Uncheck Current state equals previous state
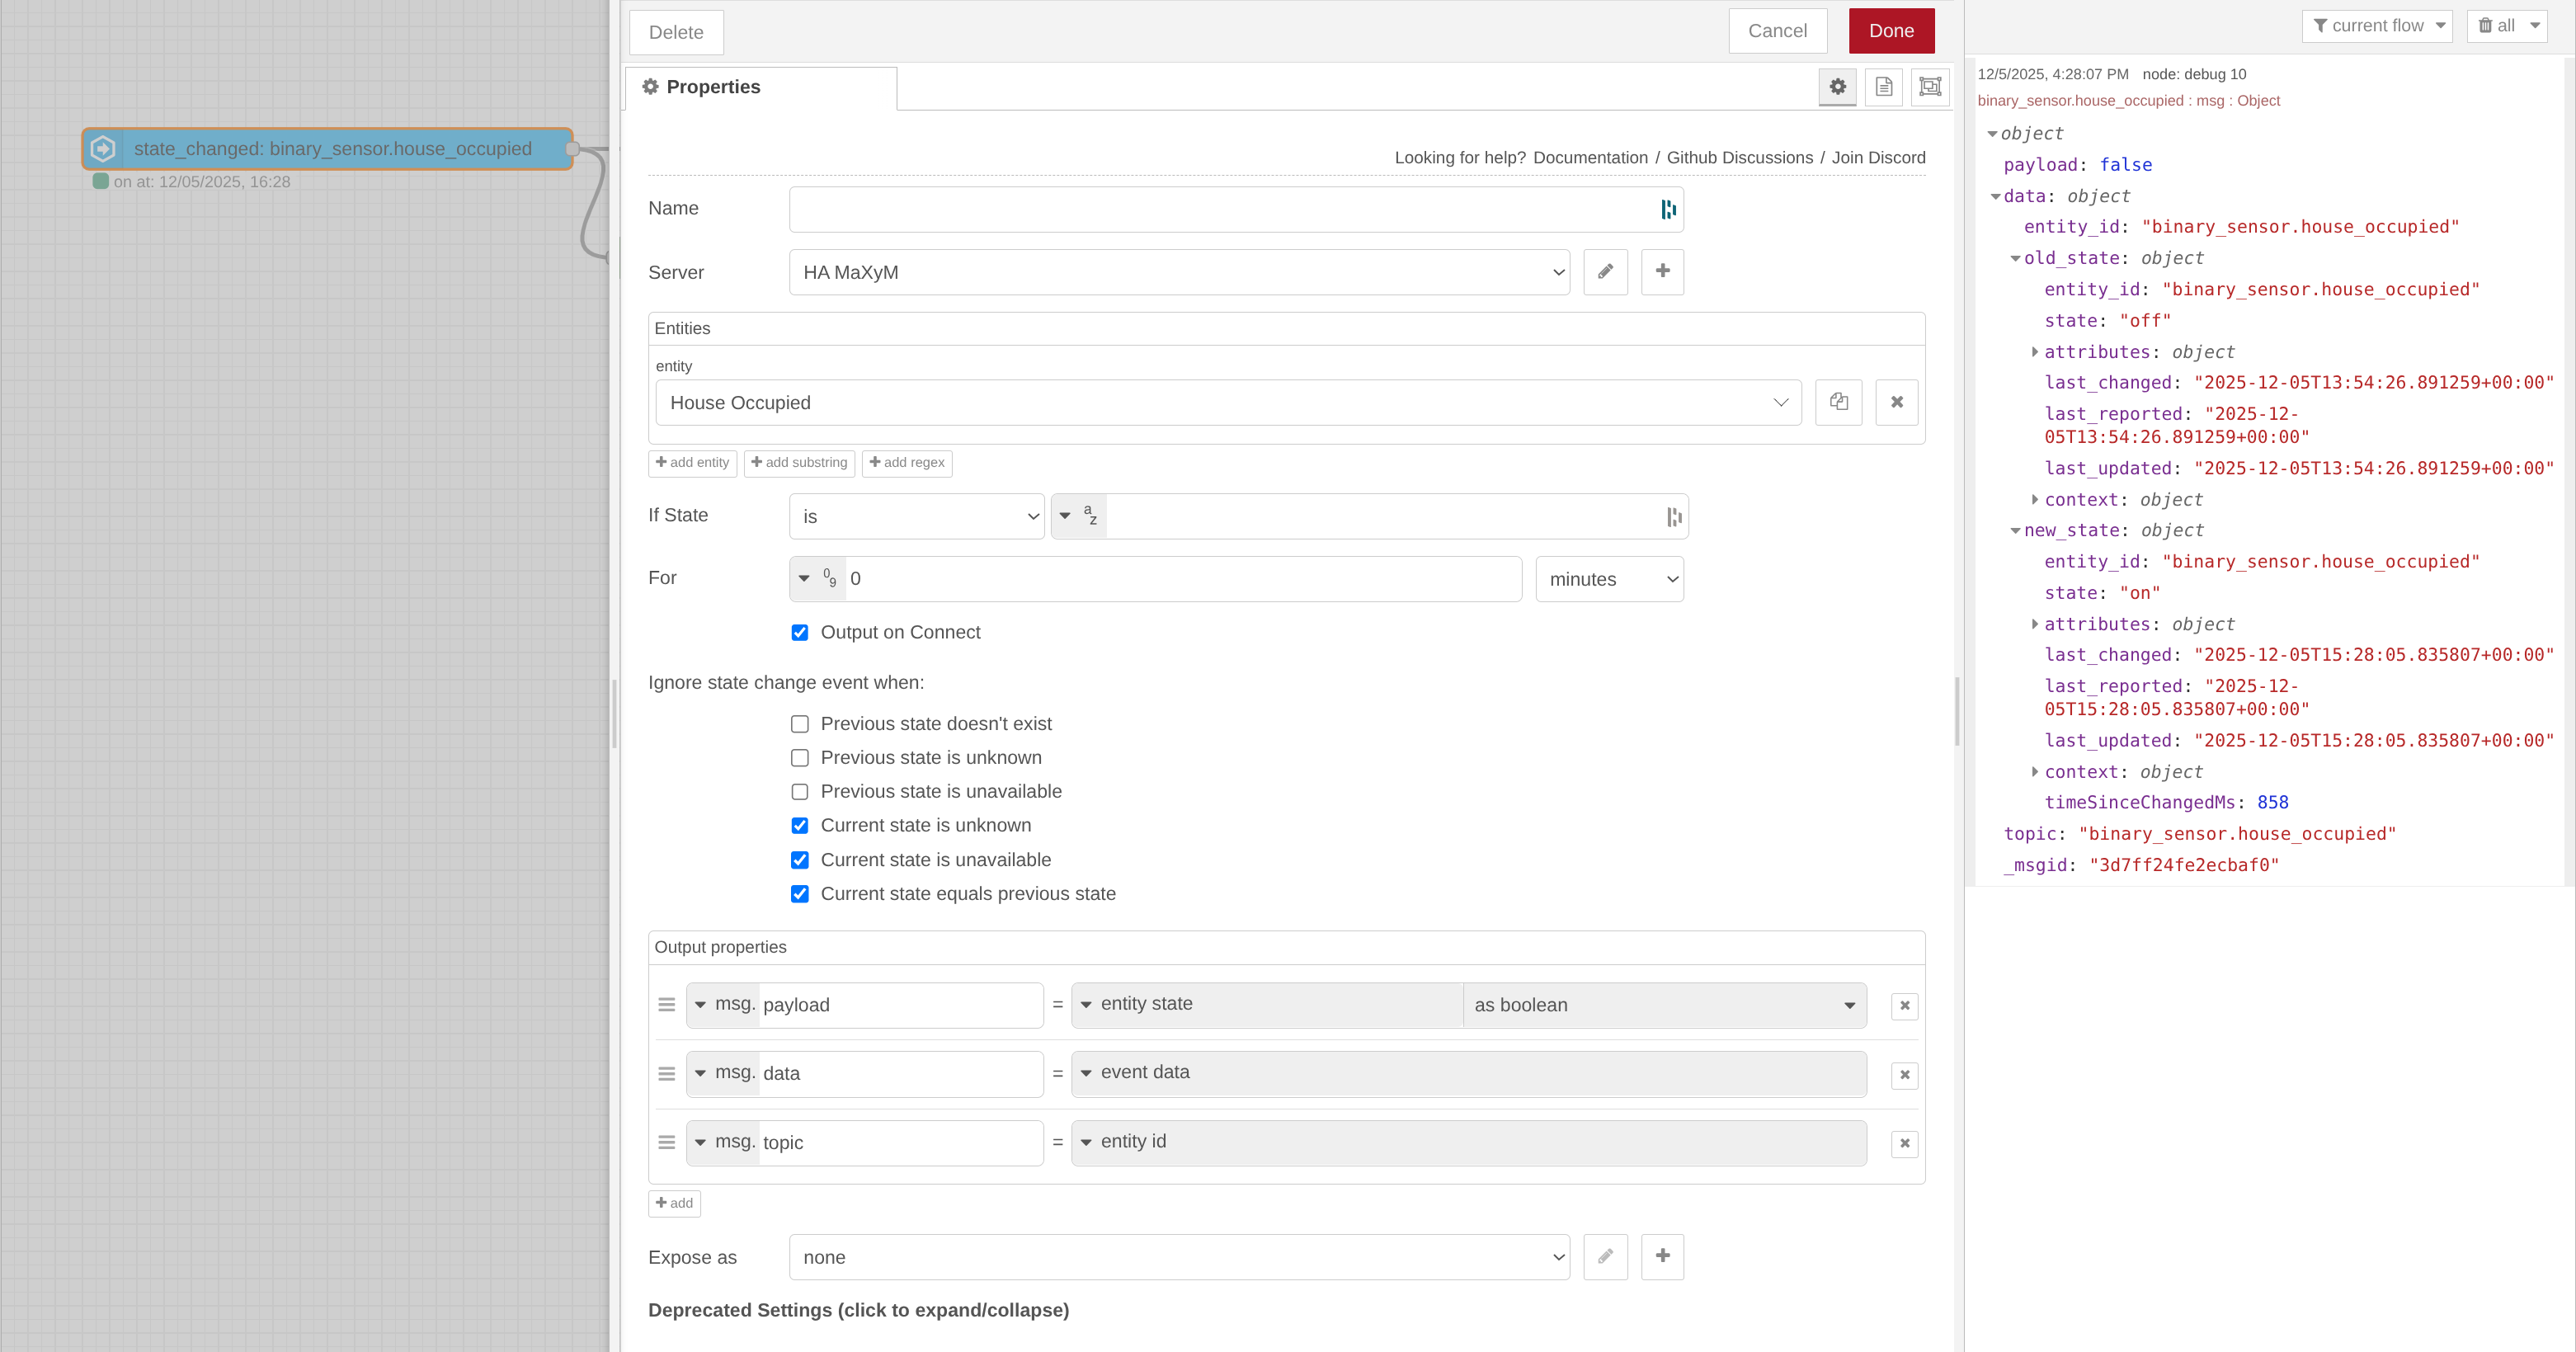This screenshot has width=2576, height=1352. click(x=800, y=894)
